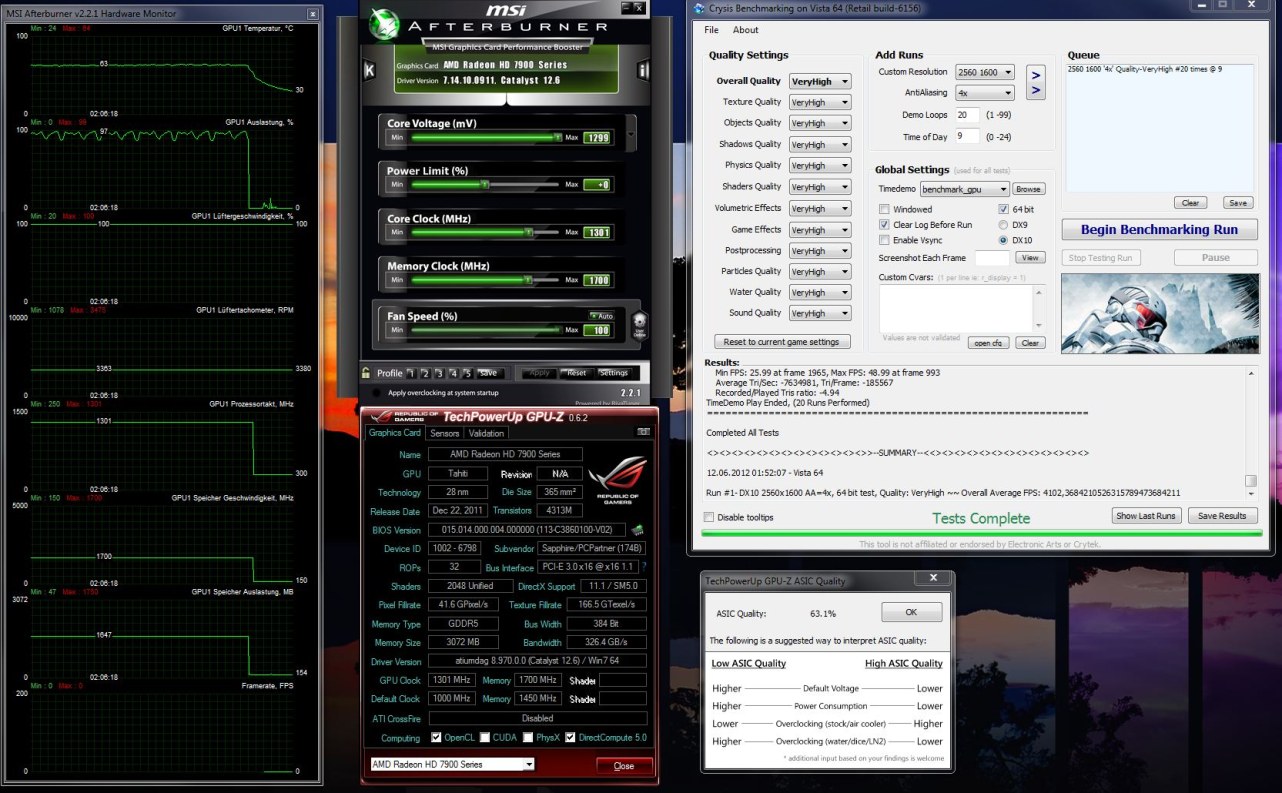Click the GPU-Z screenshot camera icon
1282x793 pixels.
[643, 432]
